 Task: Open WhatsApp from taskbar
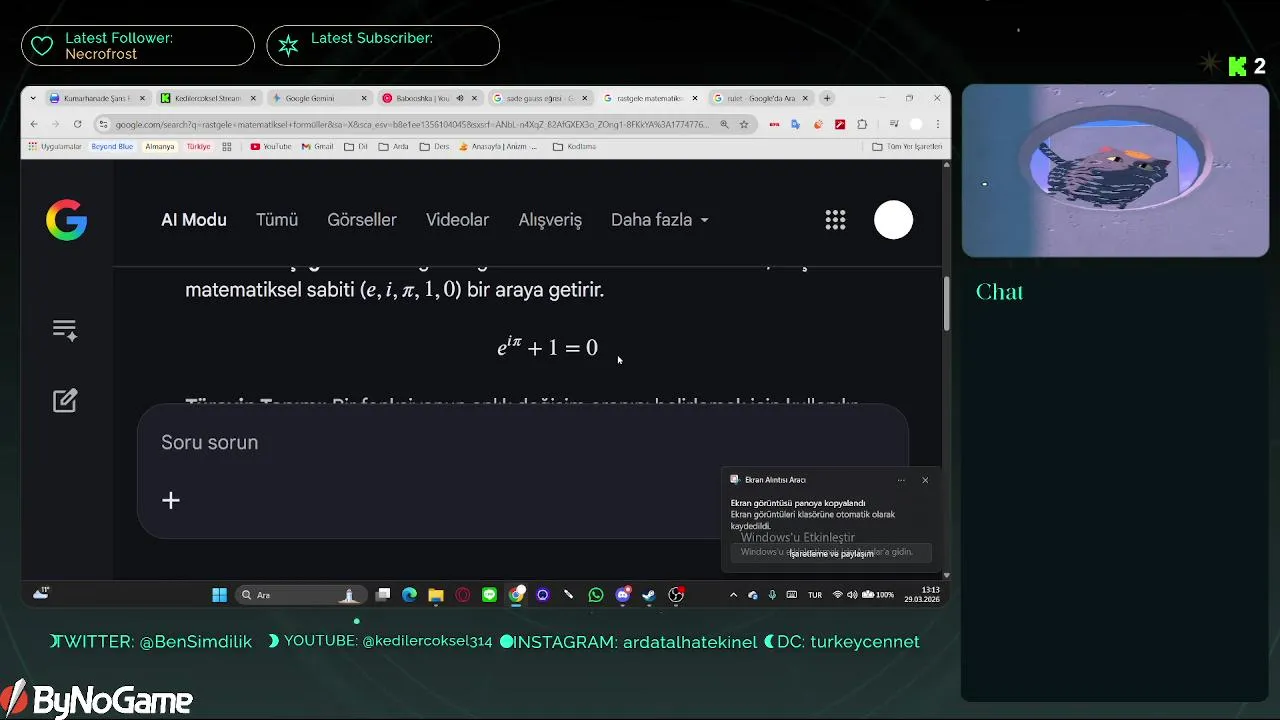[x=596, y=595]
